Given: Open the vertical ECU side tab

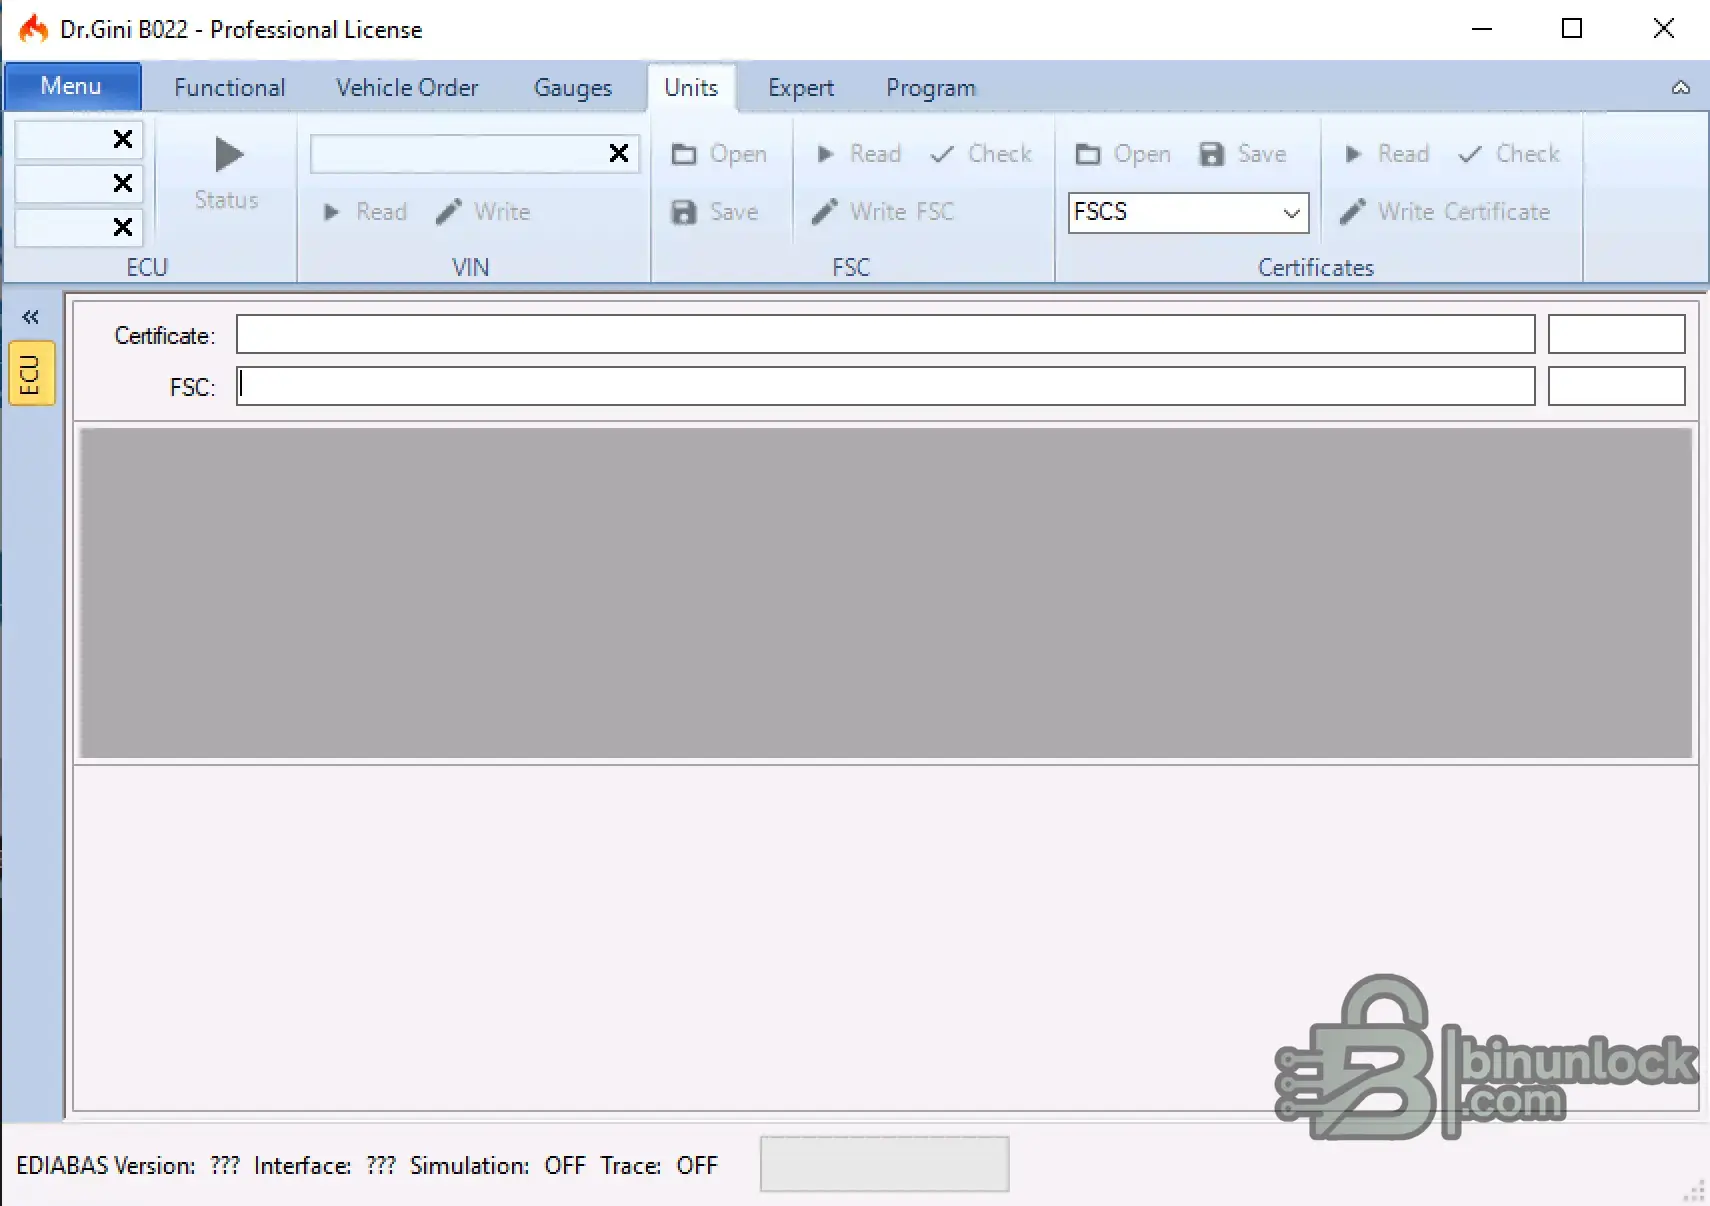Looking at the screenshot, I should 31,374.
